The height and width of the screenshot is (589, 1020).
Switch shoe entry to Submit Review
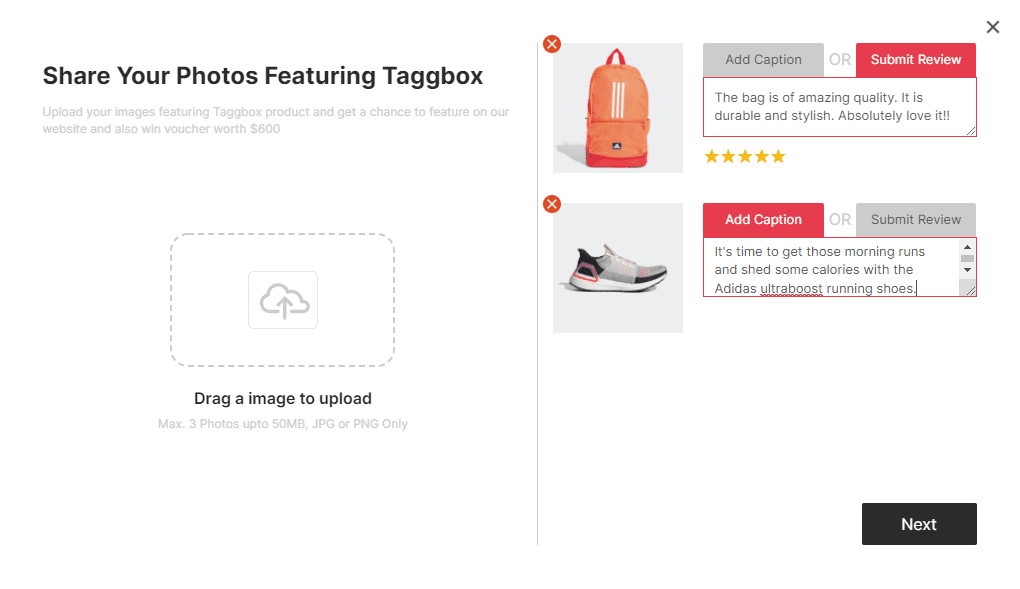click(915, 220)
